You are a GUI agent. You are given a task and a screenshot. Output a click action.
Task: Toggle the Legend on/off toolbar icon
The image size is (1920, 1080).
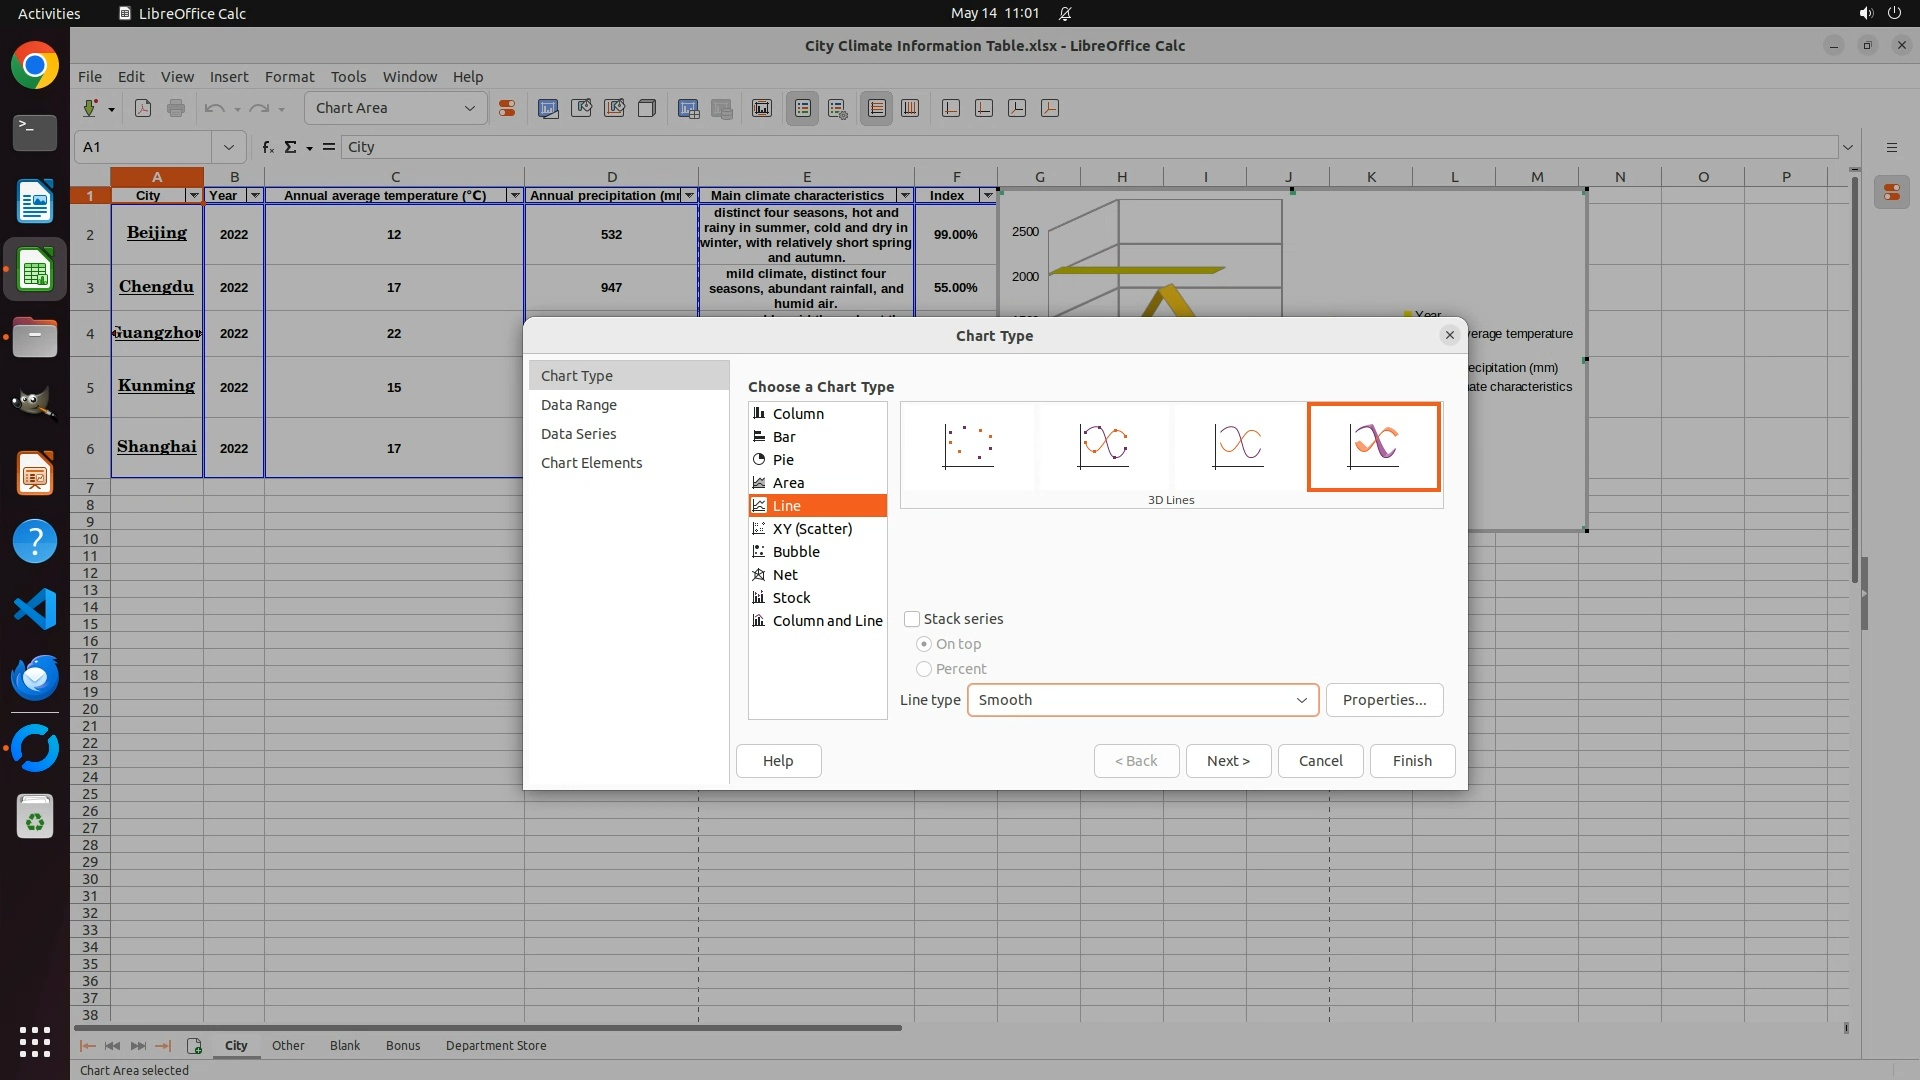[803, 108]
